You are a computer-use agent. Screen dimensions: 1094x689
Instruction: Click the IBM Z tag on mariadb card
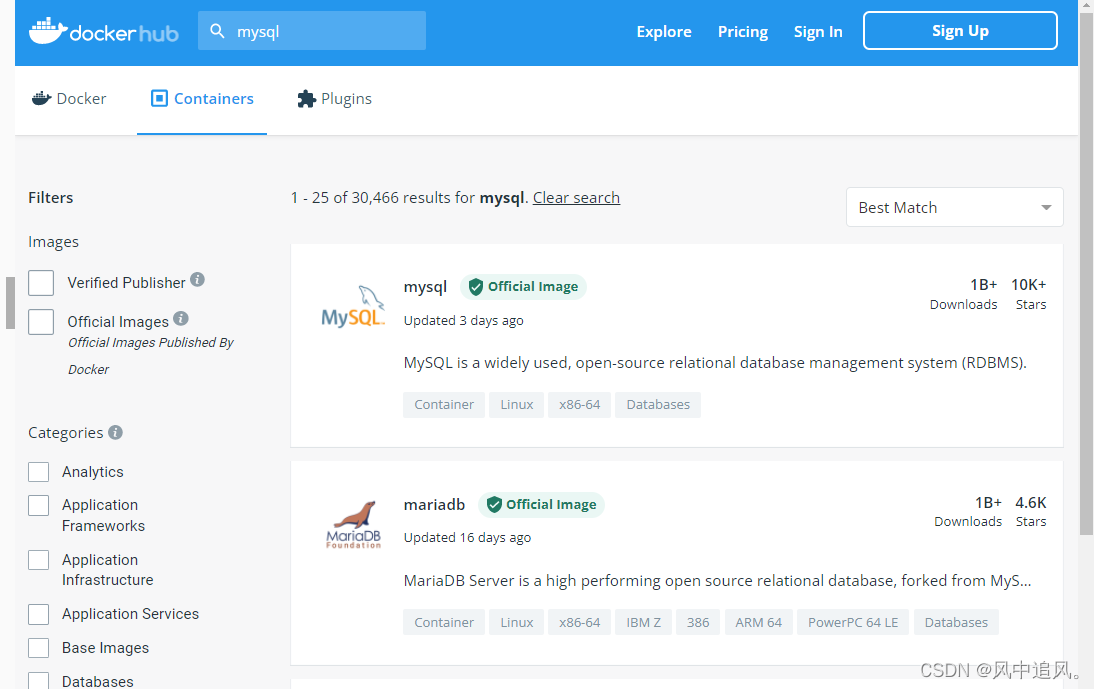pos(643,622)
